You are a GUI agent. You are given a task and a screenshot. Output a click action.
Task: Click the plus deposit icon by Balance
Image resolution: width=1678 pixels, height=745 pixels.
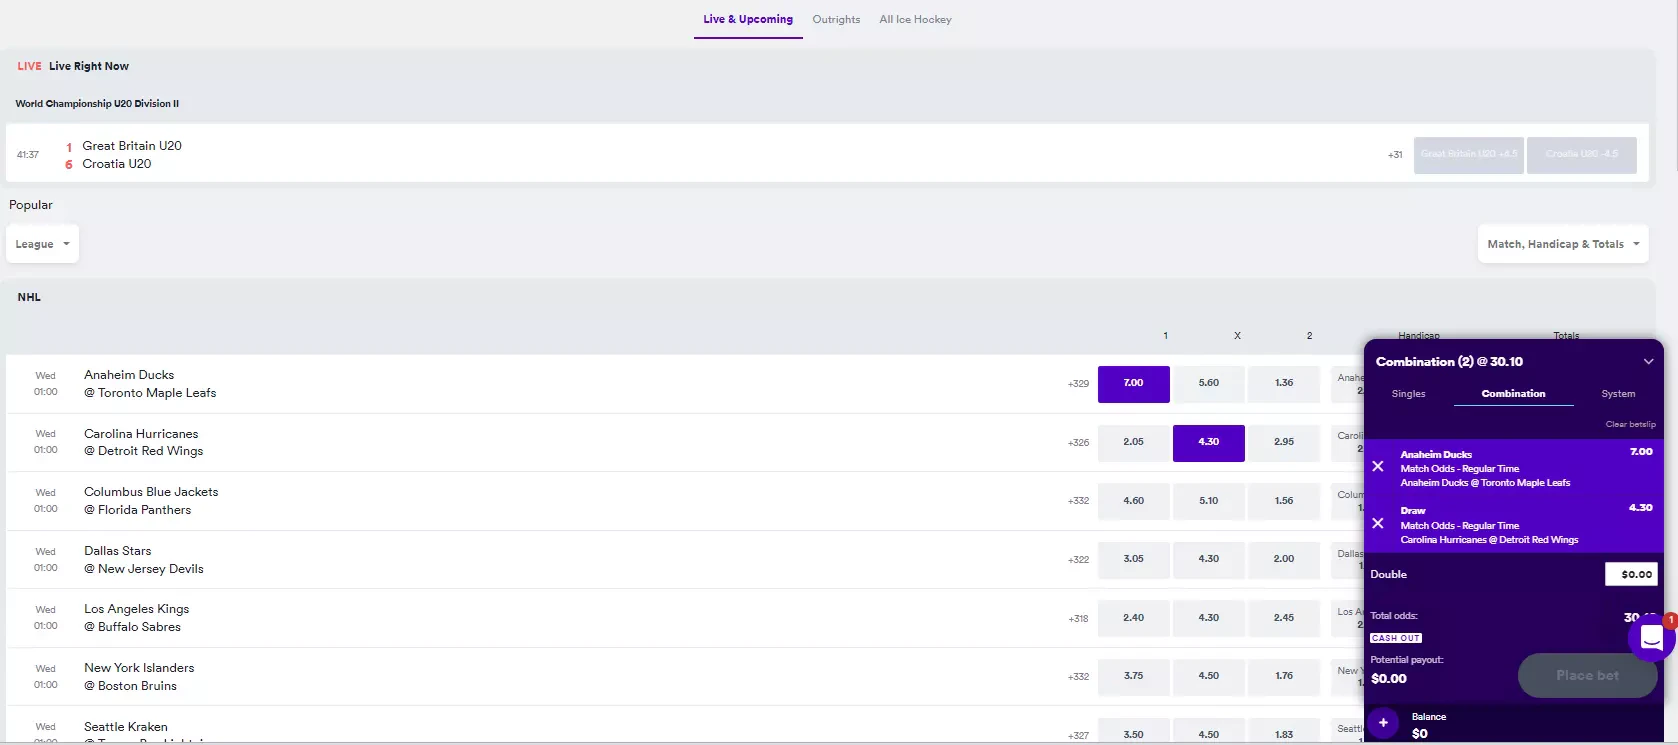coord(1383,723)
